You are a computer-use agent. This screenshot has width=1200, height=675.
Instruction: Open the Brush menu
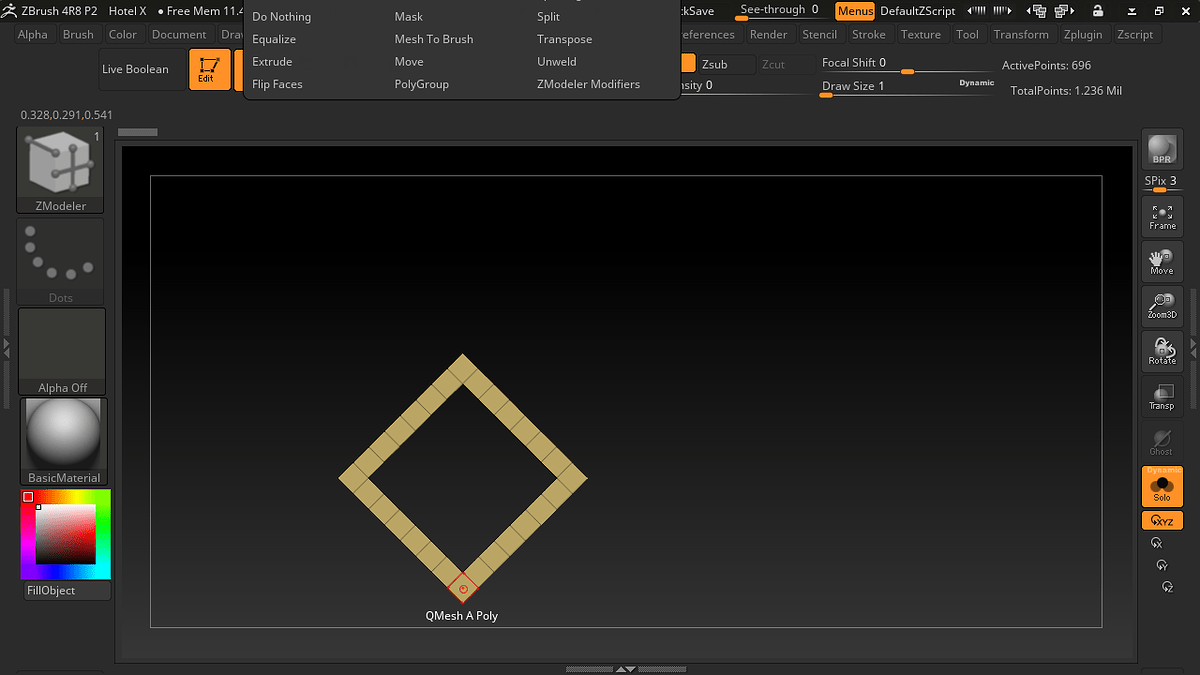click(x=78, y=34)
